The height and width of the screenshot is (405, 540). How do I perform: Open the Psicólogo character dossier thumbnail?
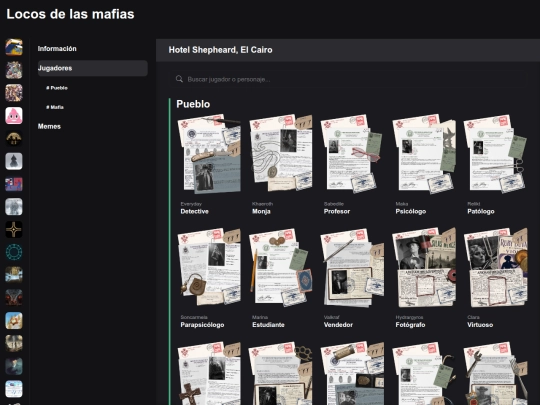click(424, 154)
